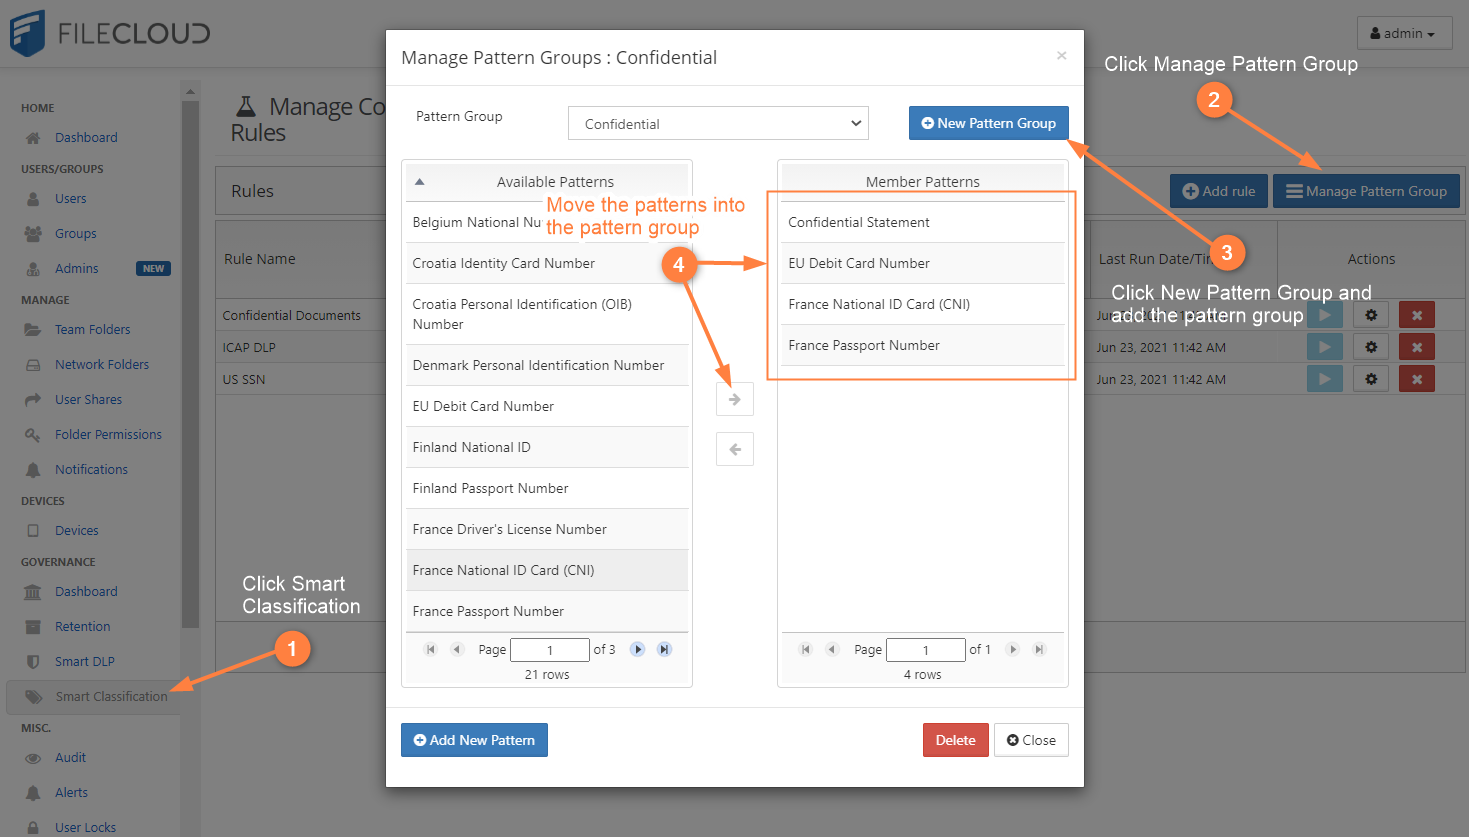Open the admin user menu
Image resolution: width=1469 pixels, height=837 pixels.
1403,33
